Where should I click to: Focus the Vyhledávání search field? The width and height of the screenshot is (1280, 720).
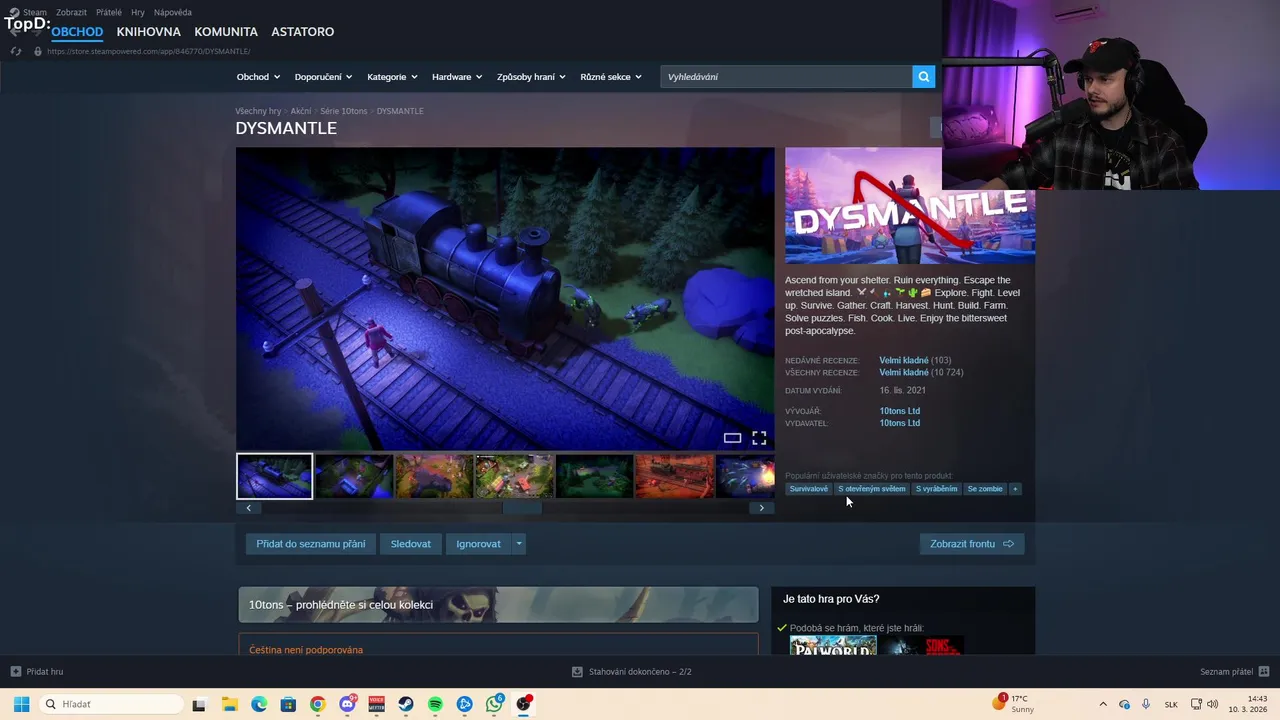pyautogui.click(x=786, y=77)
